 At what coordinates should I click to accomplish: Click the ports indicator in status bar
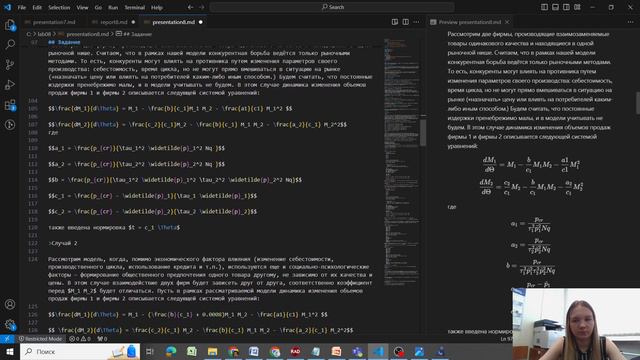pos(102,339)
